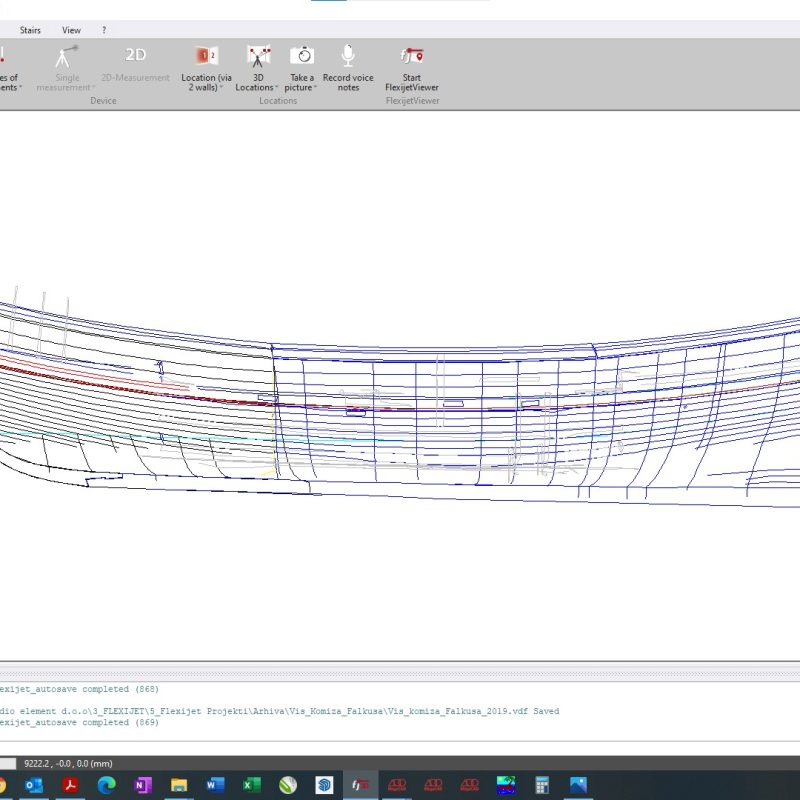
Task: Open Word from the taskbar
Action: (216, 785)
